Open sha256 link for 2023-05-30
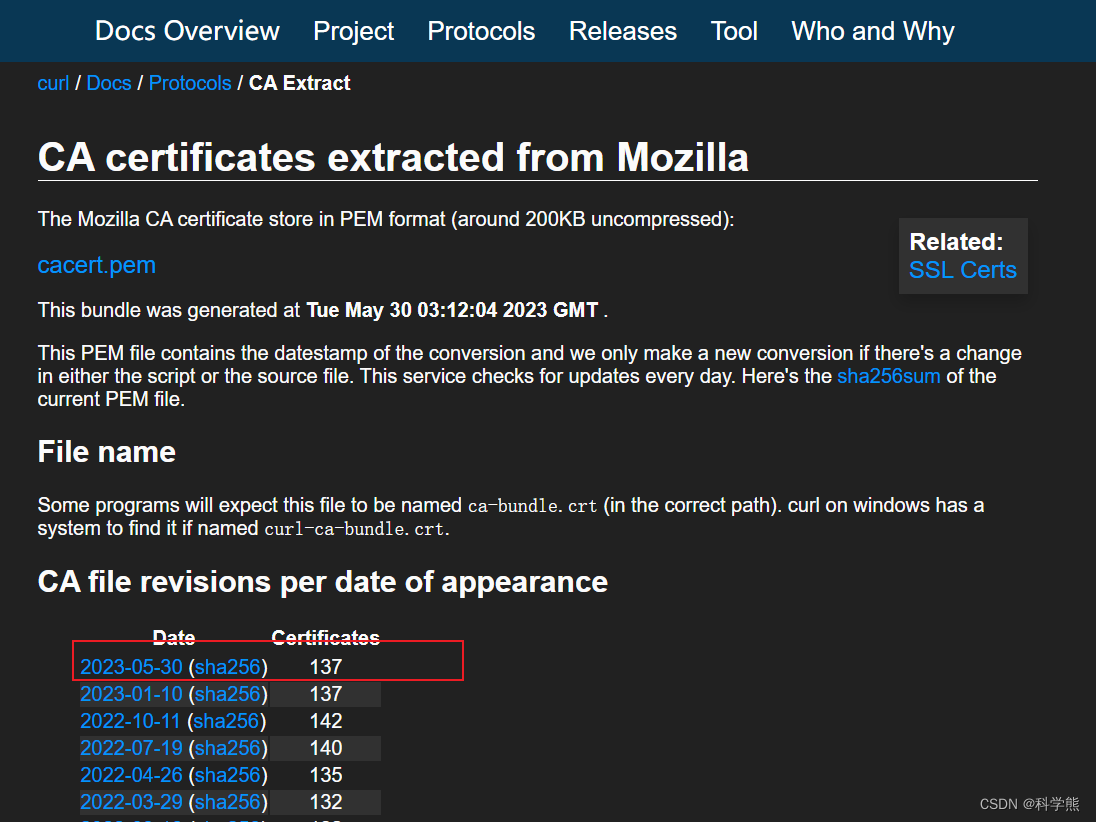Screen dimensions: 1096x822 pyautogui.click(x=228, y=667)
